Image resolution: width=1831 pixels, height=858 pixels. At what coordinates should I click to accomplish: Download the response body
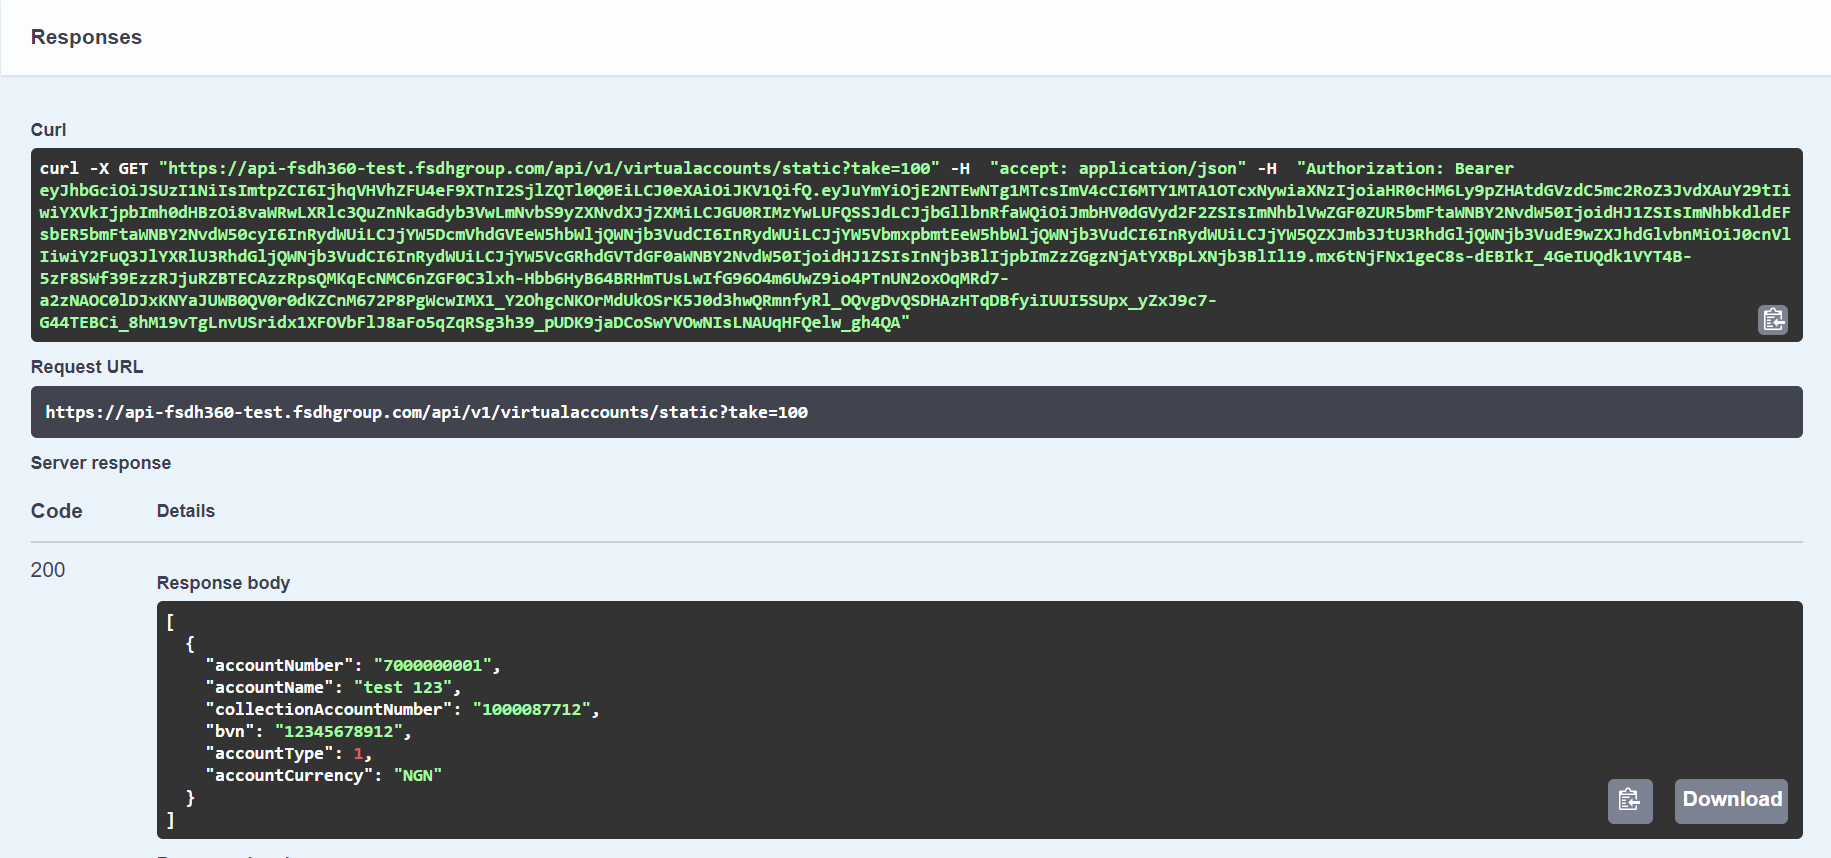pyautogui.click(x=1730, y=800)
